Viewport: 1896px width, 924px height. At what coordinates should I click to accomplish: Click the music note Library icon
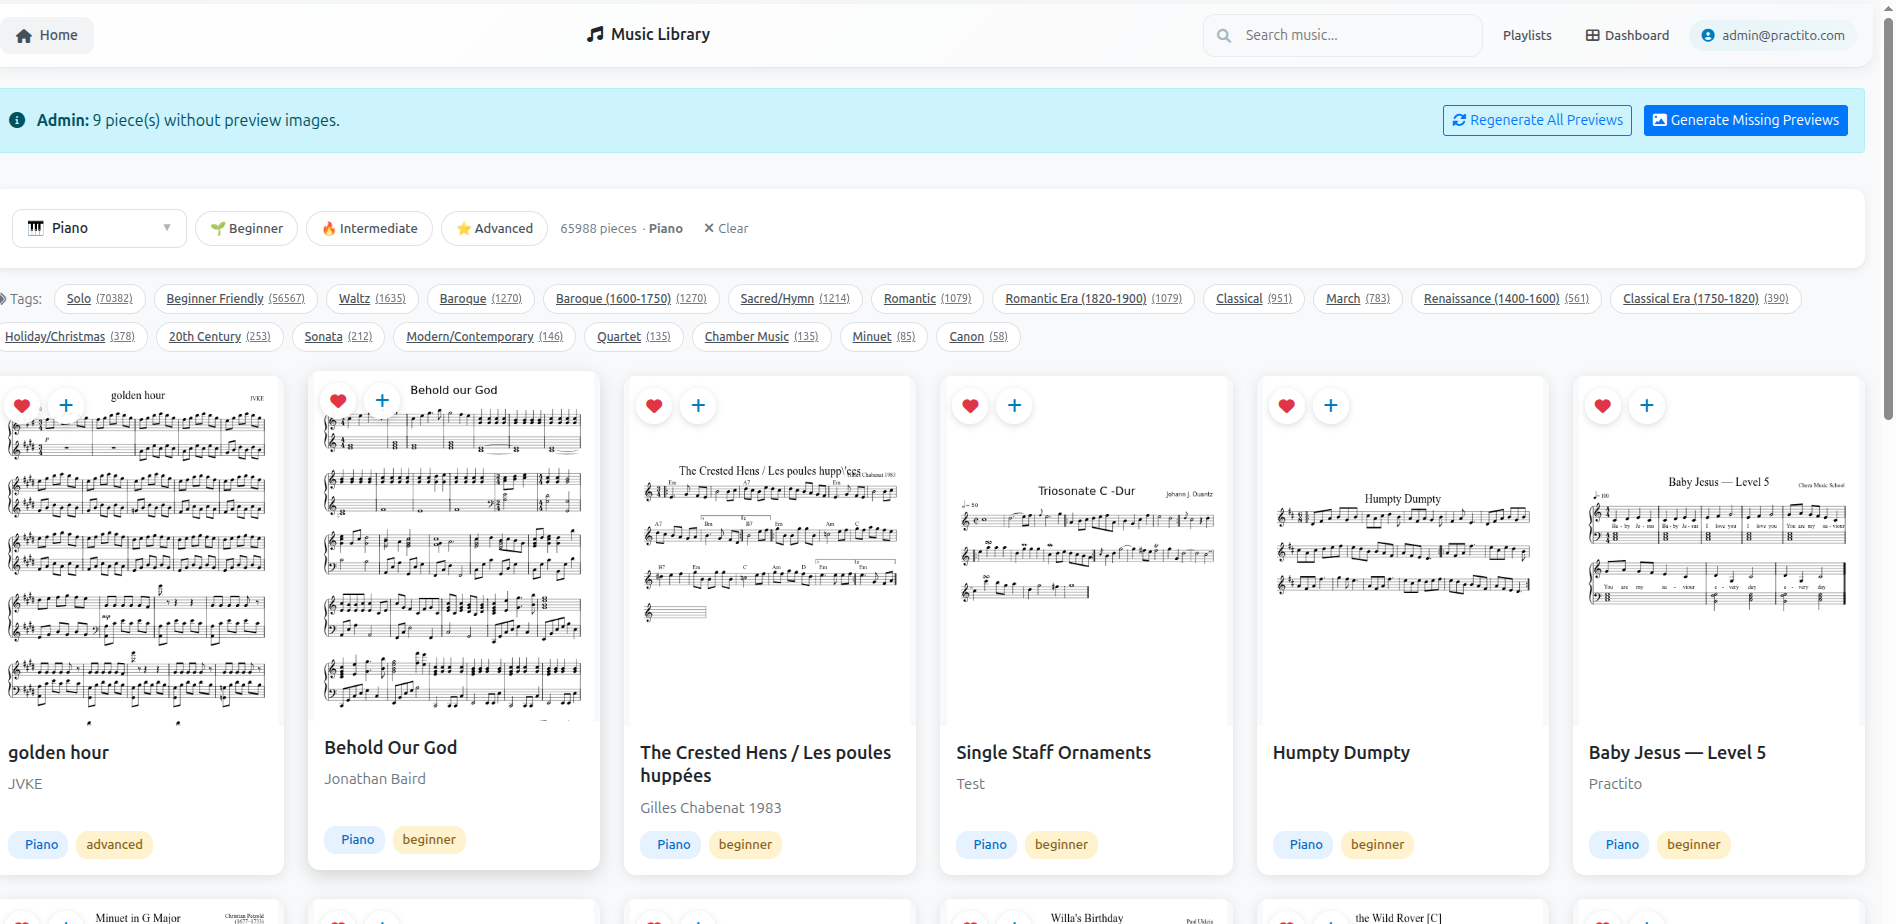(x=595, y=33)
